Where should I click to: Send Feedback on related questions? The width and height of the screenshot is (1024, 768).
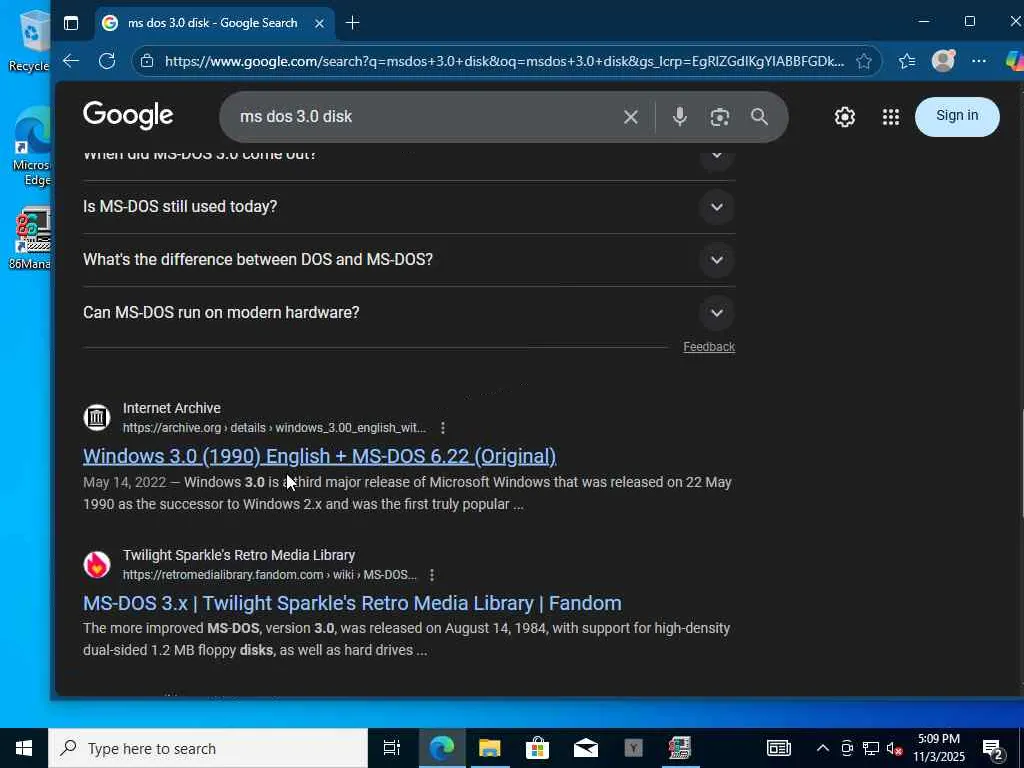tap(709, 347)
